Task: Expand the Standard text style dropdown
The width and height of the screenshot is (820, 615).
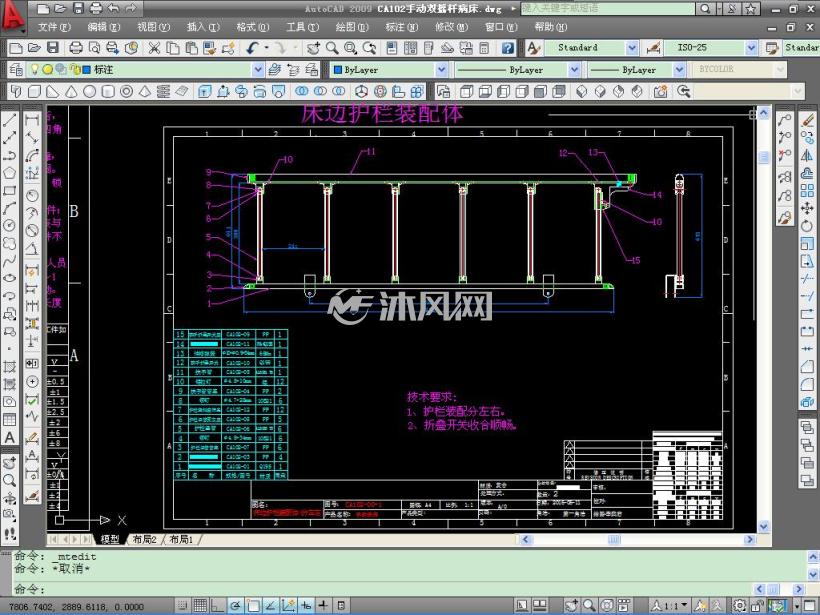Action: coord(632,48)
